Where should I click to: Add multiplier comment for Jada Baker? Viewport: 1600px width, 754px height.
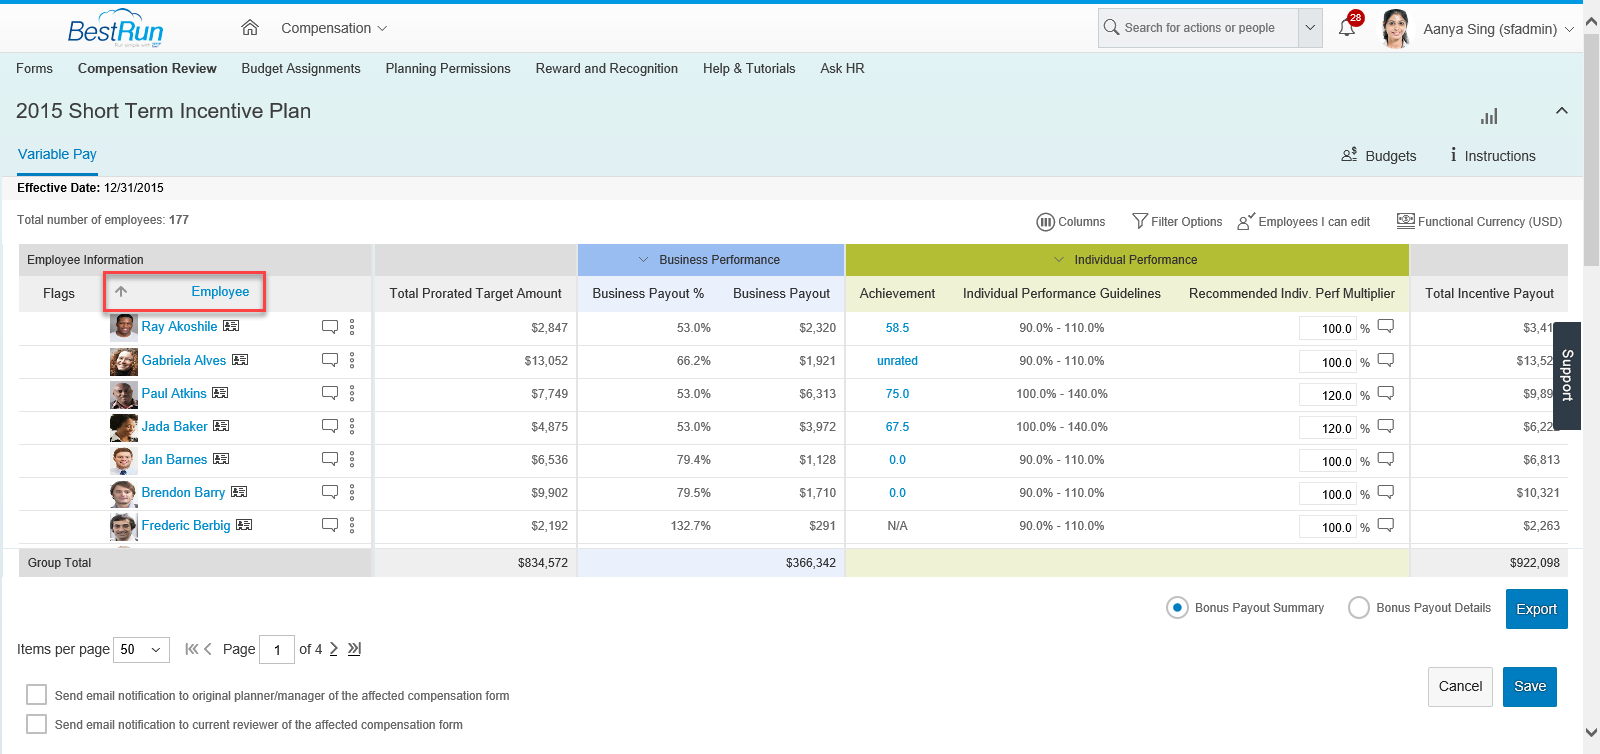(x=1386, y=425)
